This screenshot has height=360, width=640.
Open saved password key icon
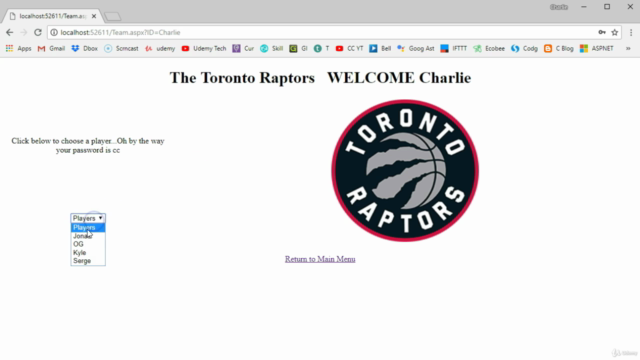coord(602,32)
